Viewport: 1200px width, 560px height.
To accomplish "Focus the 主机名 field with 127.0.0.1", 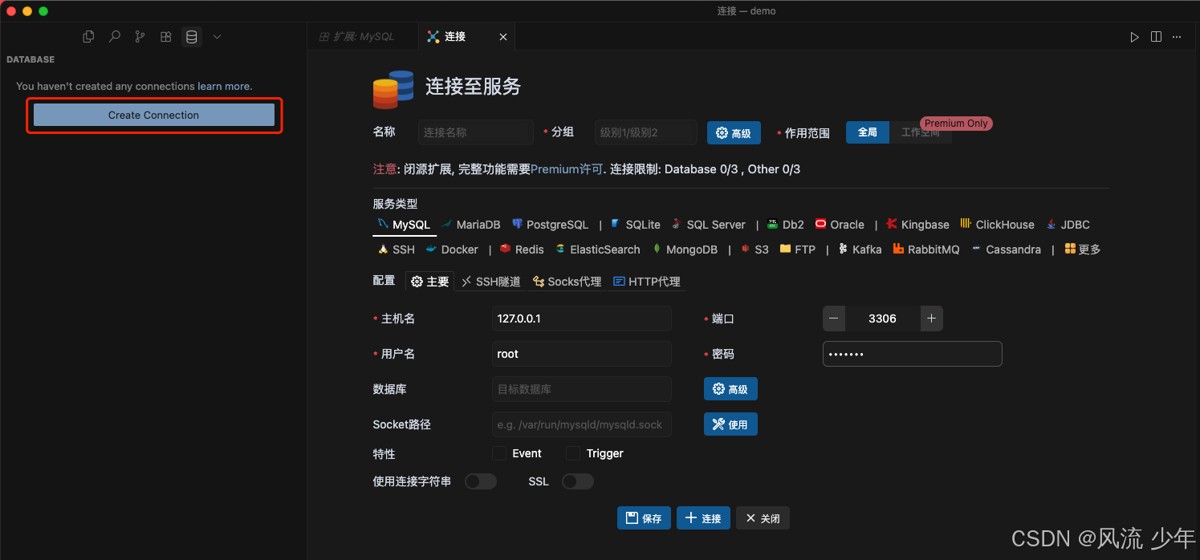I will (x=581, y=319).
